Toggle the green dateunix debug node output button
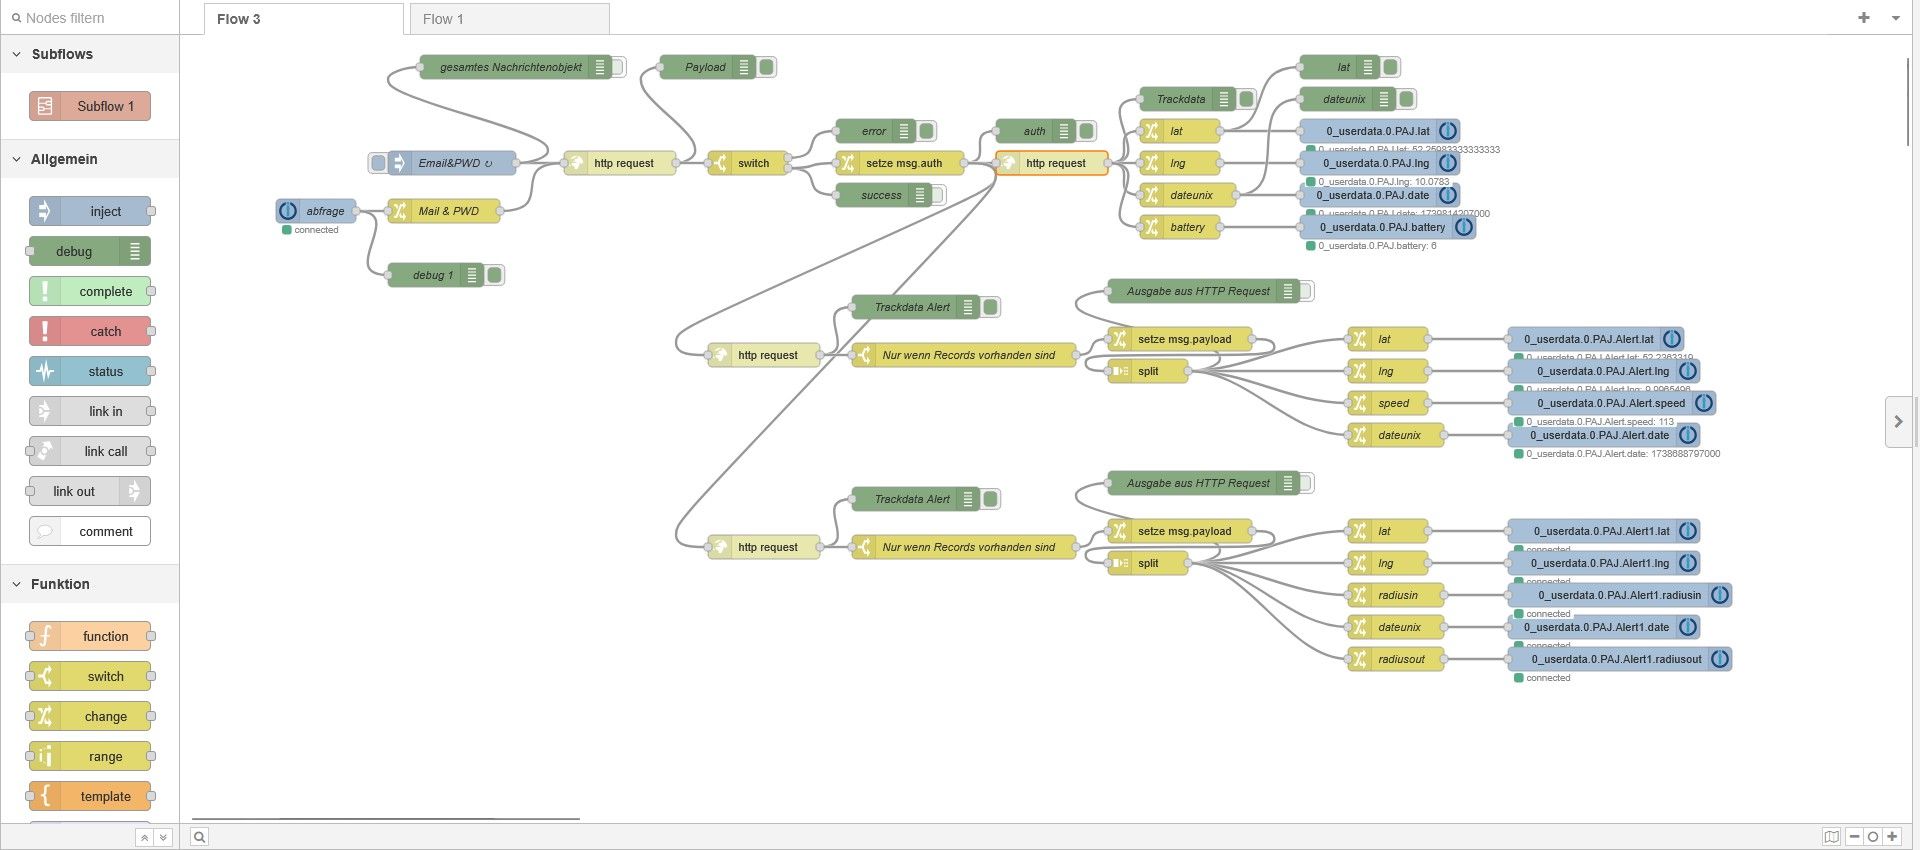Screen dimensions: 1920x850 click(x=1407, y=99)
